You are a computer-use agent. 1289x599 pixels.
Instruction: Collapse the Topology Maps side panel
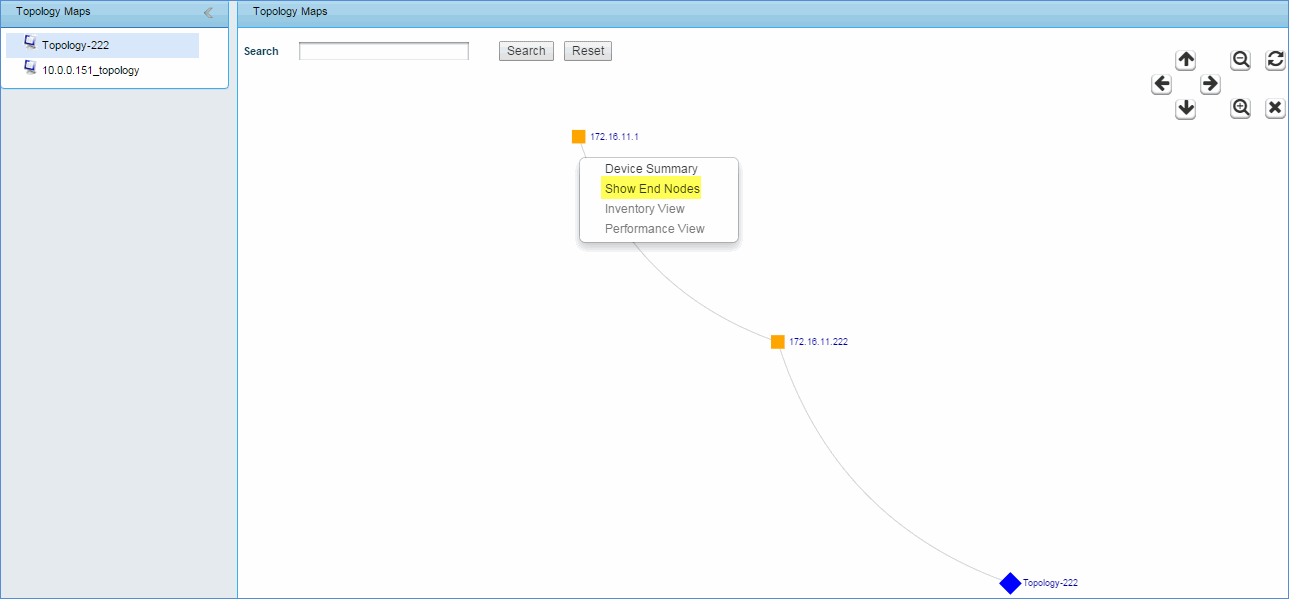208,13
